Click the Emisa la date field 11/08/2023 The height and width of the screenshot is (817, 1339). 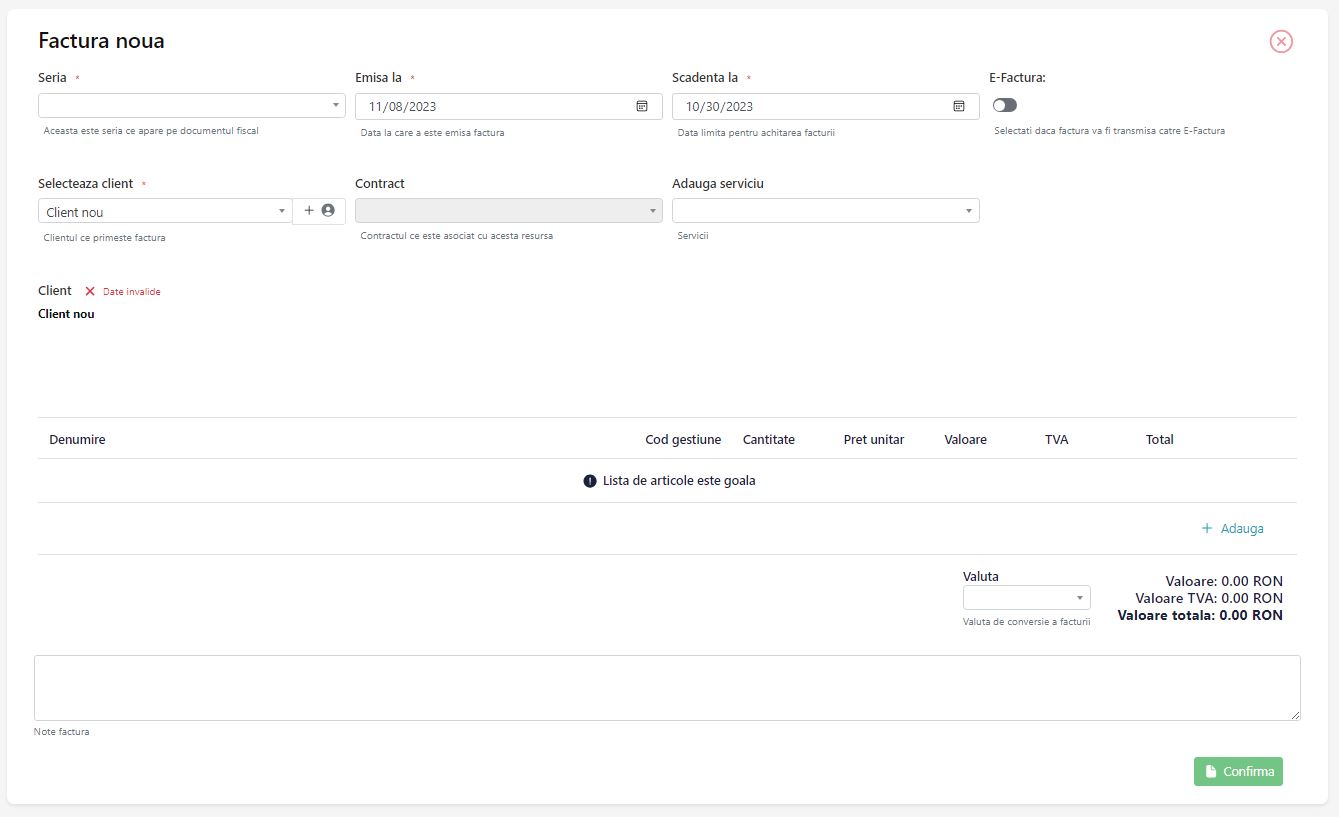pos(509,106)
